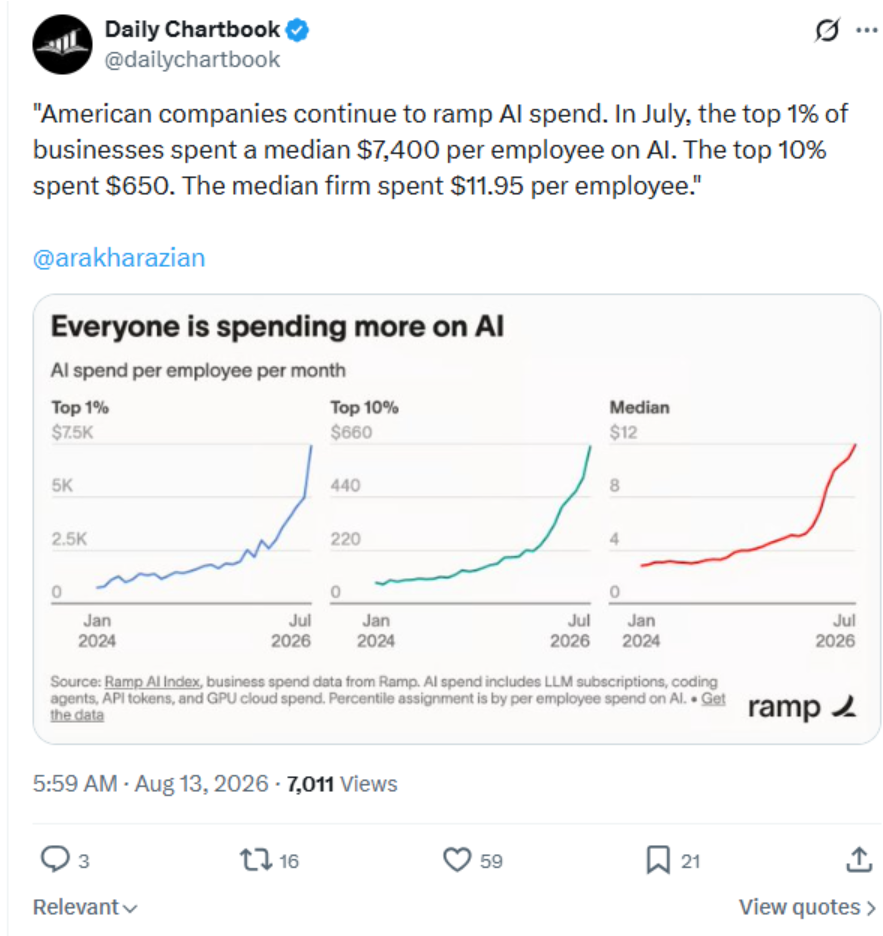
Task: Open View quotes chevron link
Action: click(x=807, y=907)
